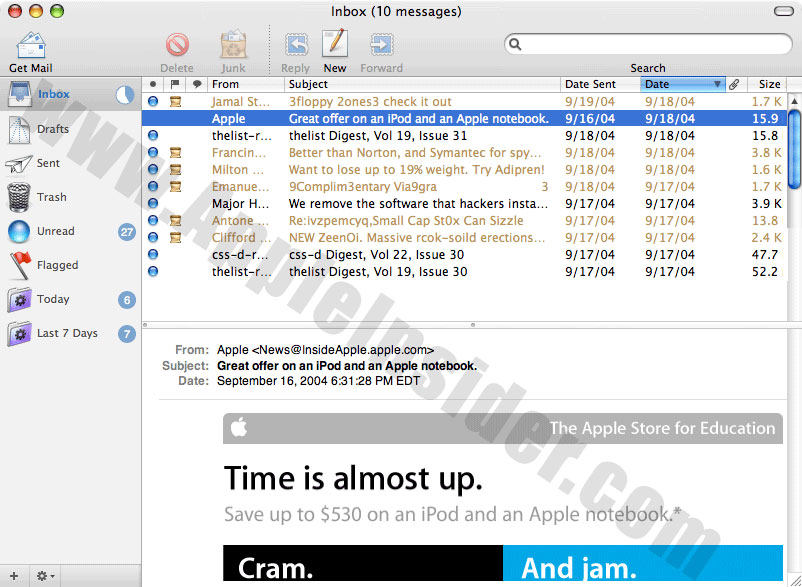The height and width of the screenshot is (587, 802).
Task: Sort messages by Date Sent column
Action: point(600,84)
